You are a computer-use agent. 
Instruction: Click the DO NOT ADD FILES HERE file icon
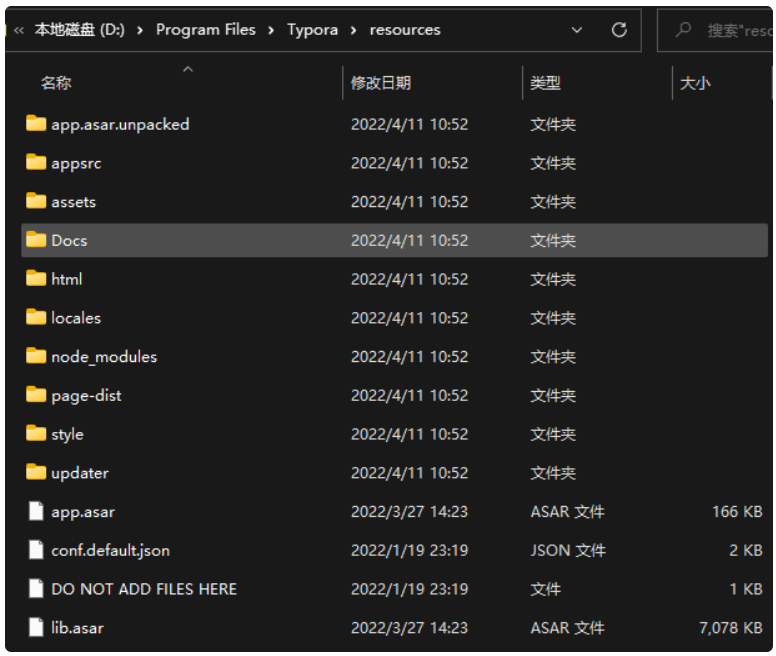(36, 588)
